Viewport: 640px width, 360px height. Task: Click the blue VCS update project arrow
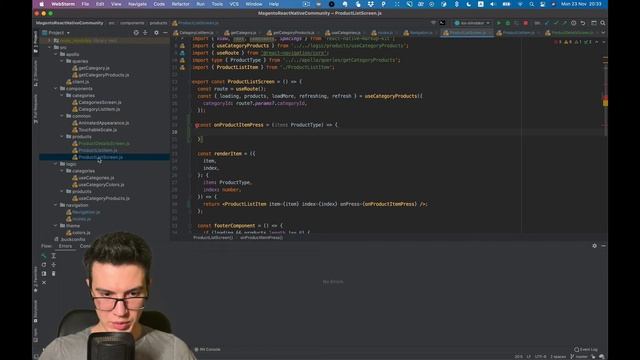point(547,23)
